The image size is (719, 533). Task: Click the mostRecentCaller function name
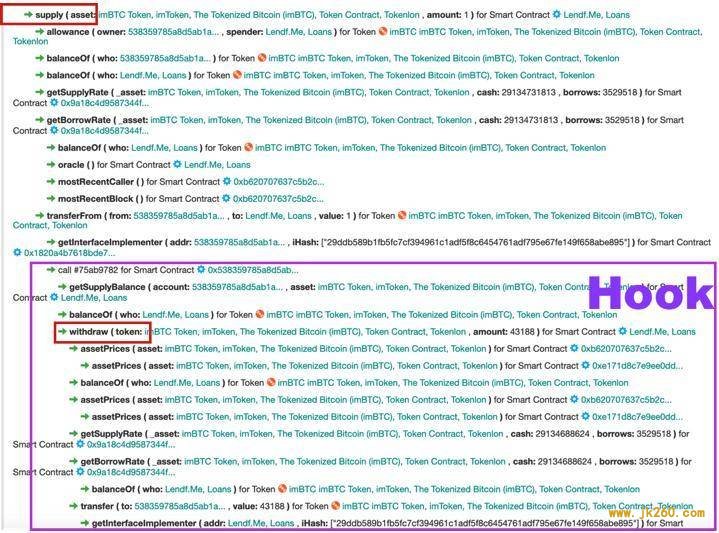pos(96,182)
